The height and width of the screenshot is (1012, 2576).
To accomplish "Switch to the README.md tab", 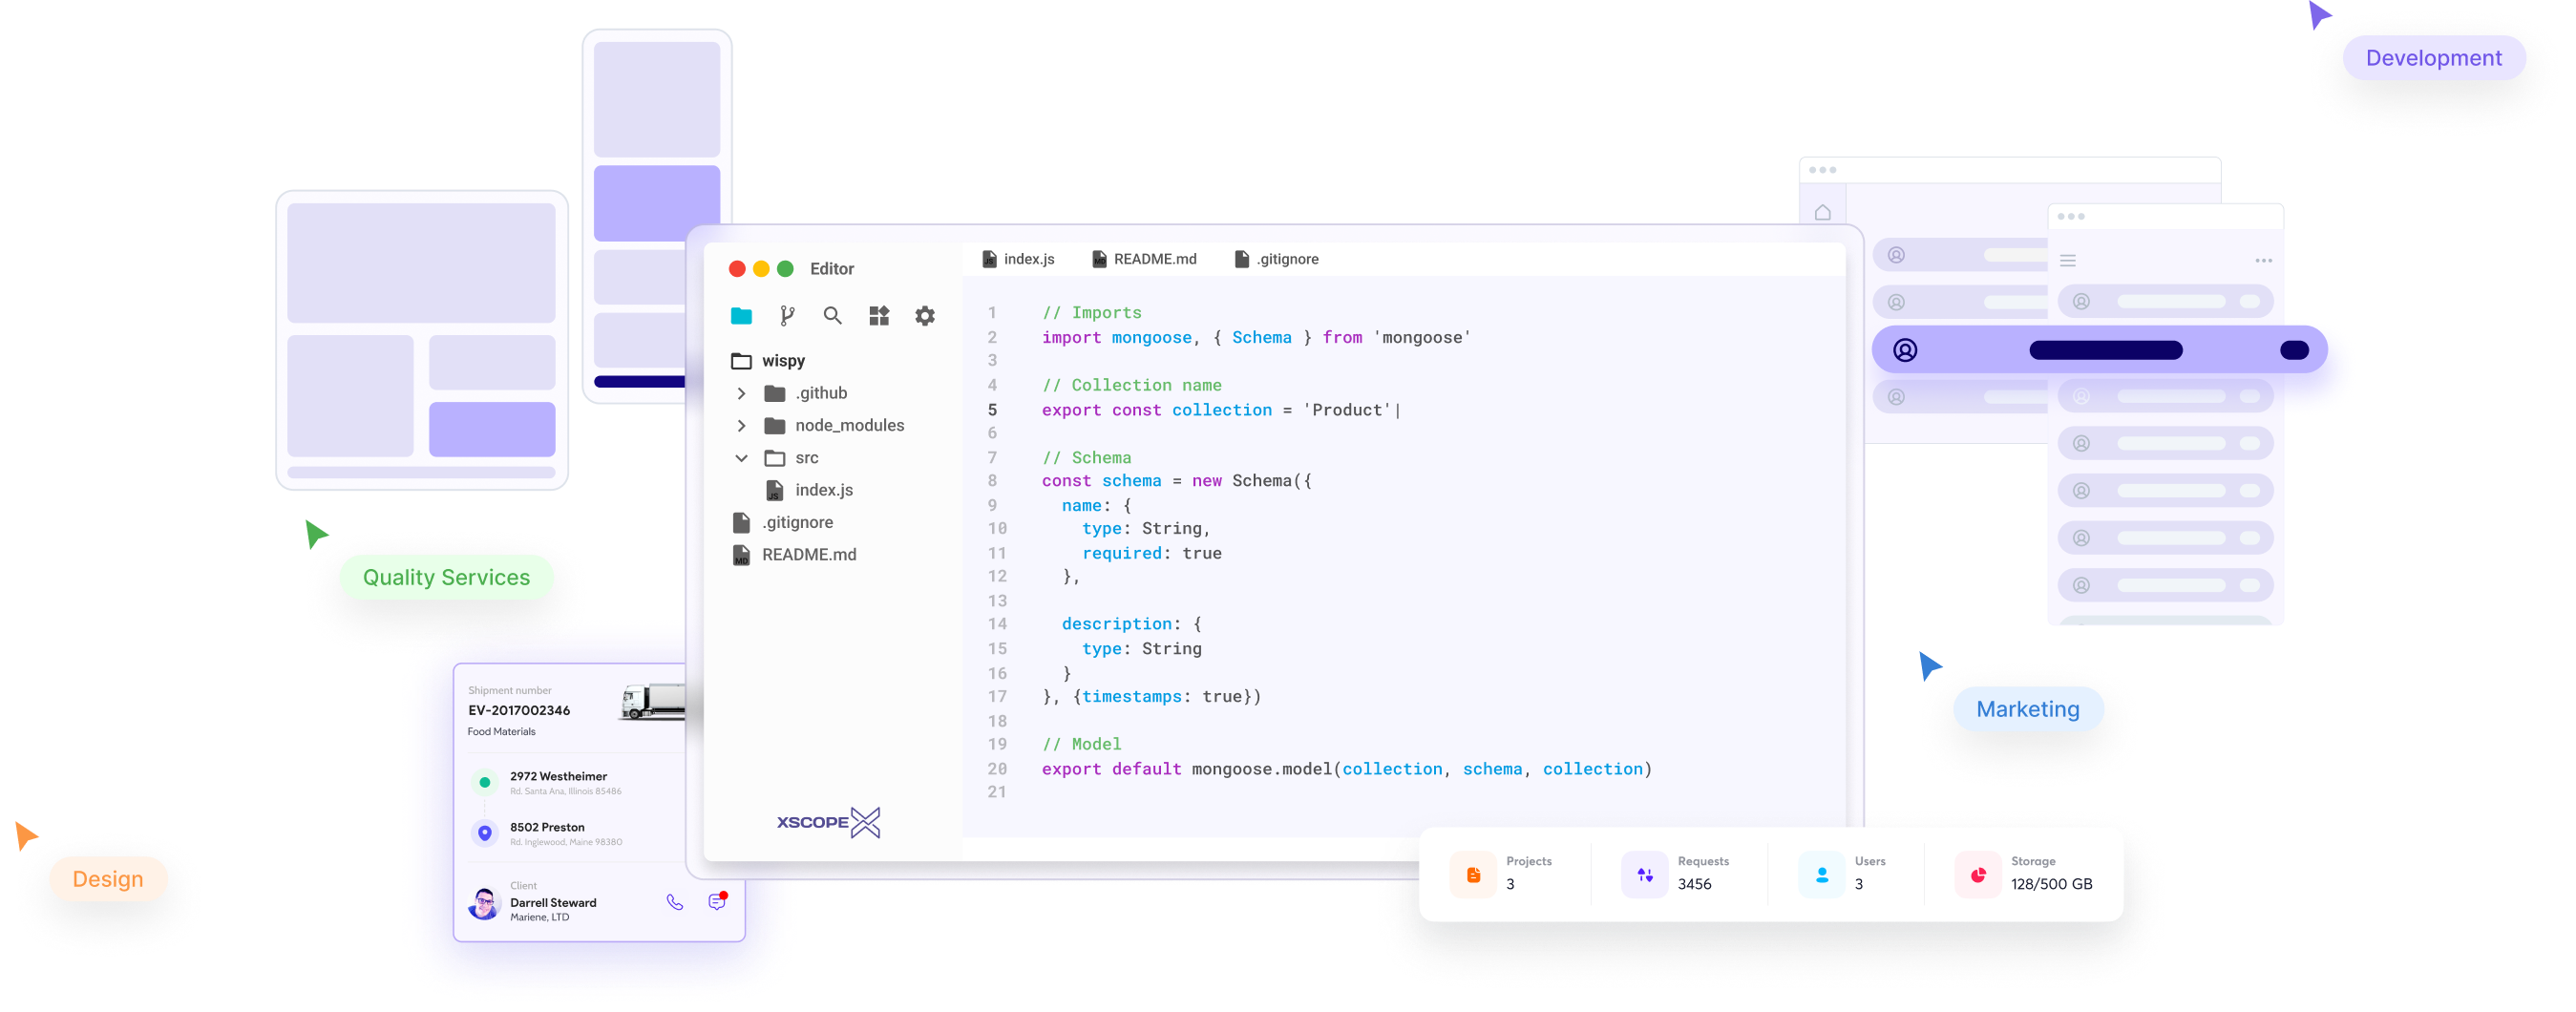I will click(x=1144, y=259).
